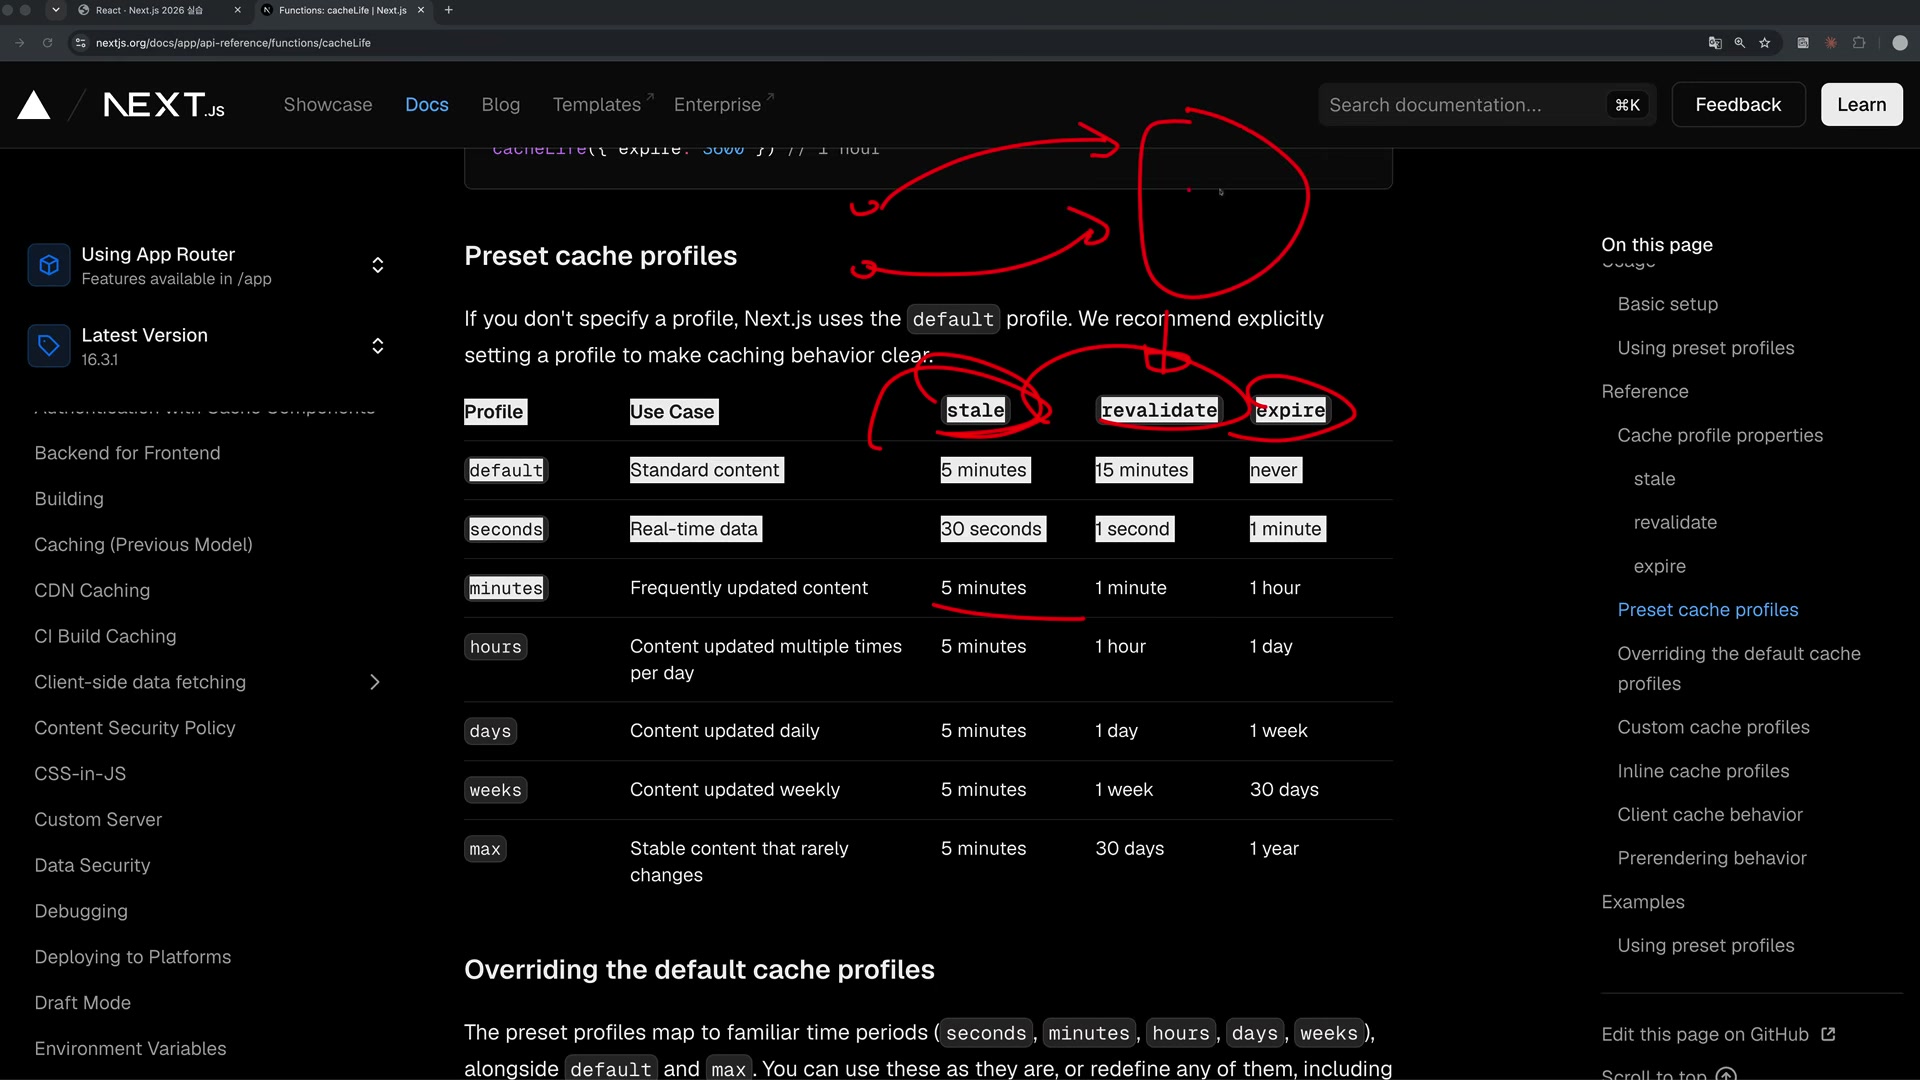Image resolution: width=1920 pixels, height=1080 pixels.
Task: Open Content Security Policy sidebar page
Action: tap(135, 728)
